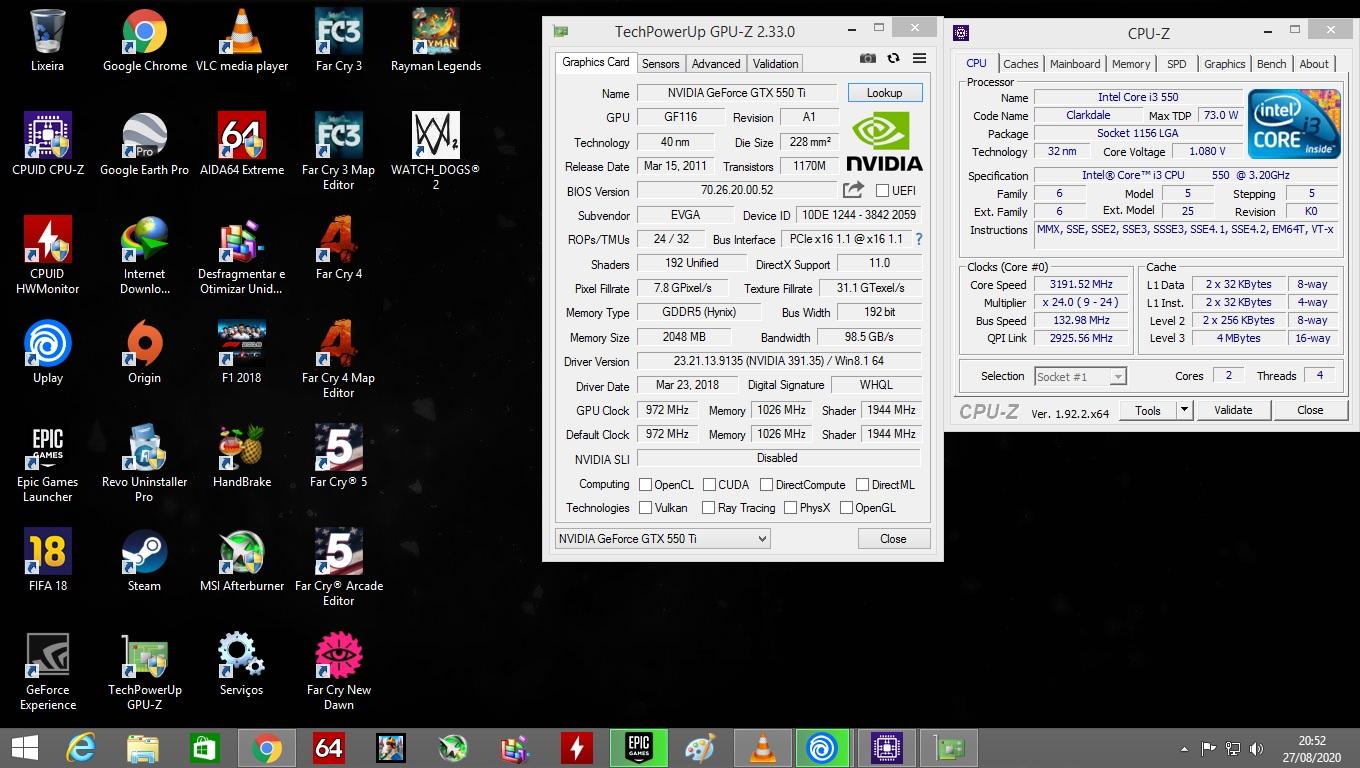Select the VLC media player desktop icon

tap(241, 41)
